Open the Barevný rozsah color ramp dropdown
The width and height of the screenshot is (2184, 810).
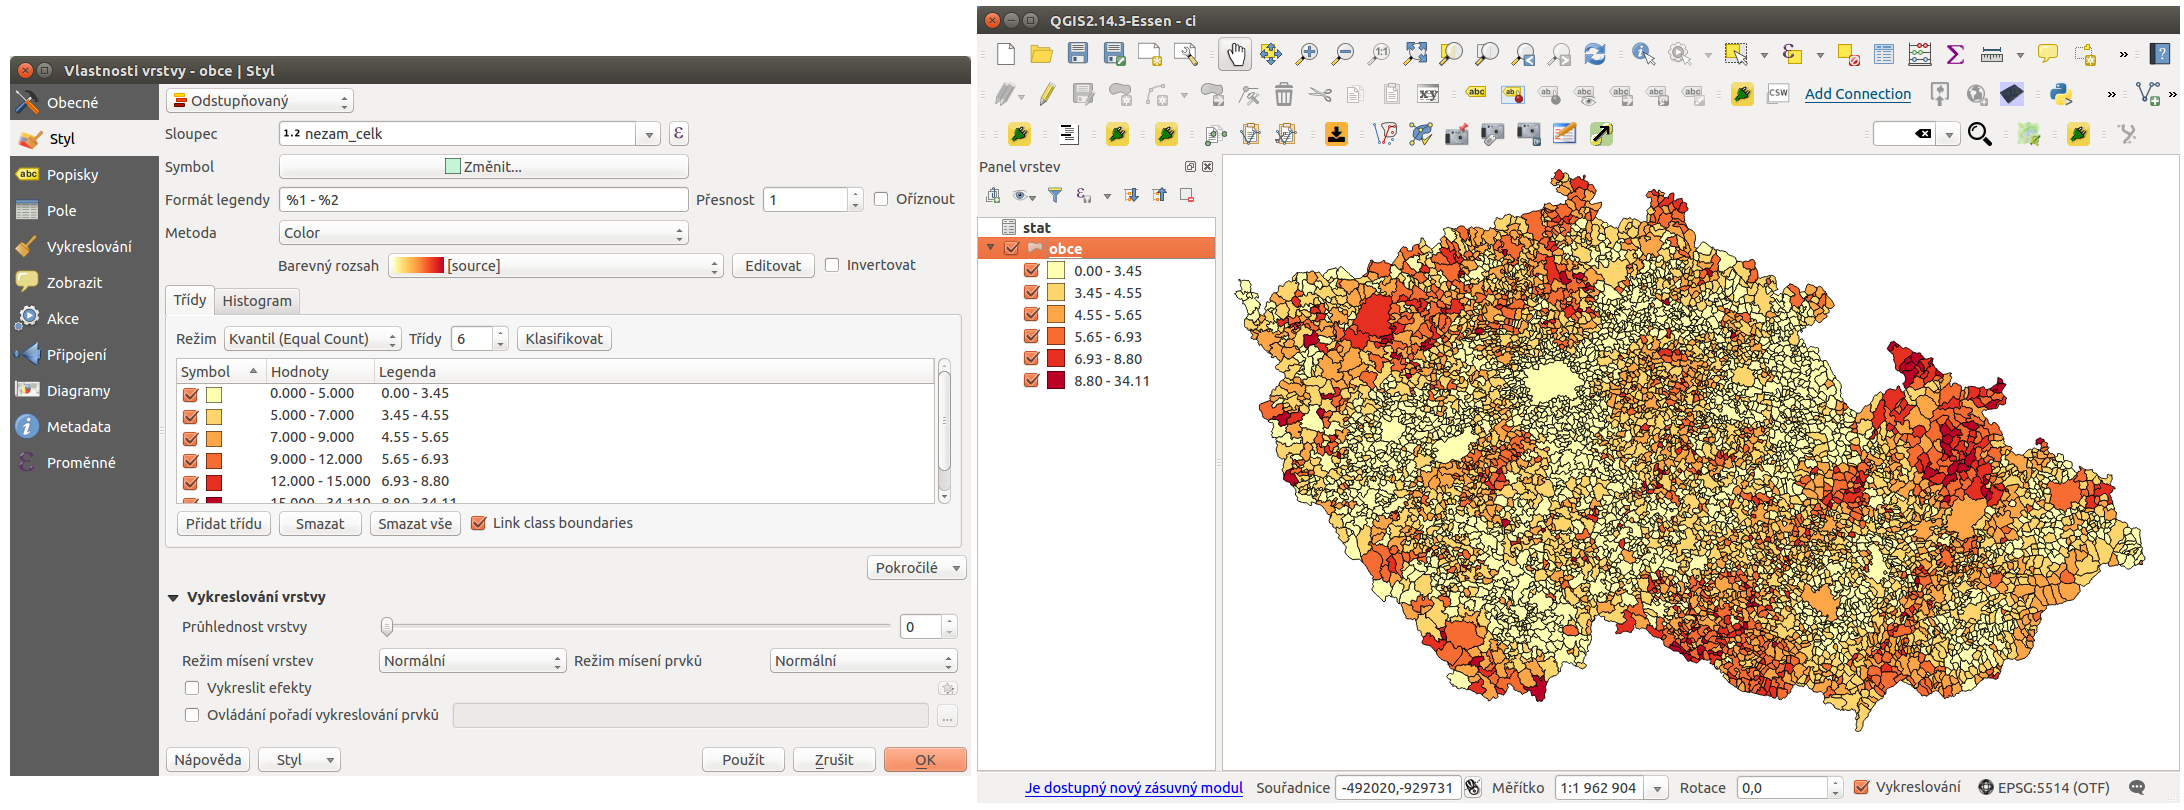[555, 266]
